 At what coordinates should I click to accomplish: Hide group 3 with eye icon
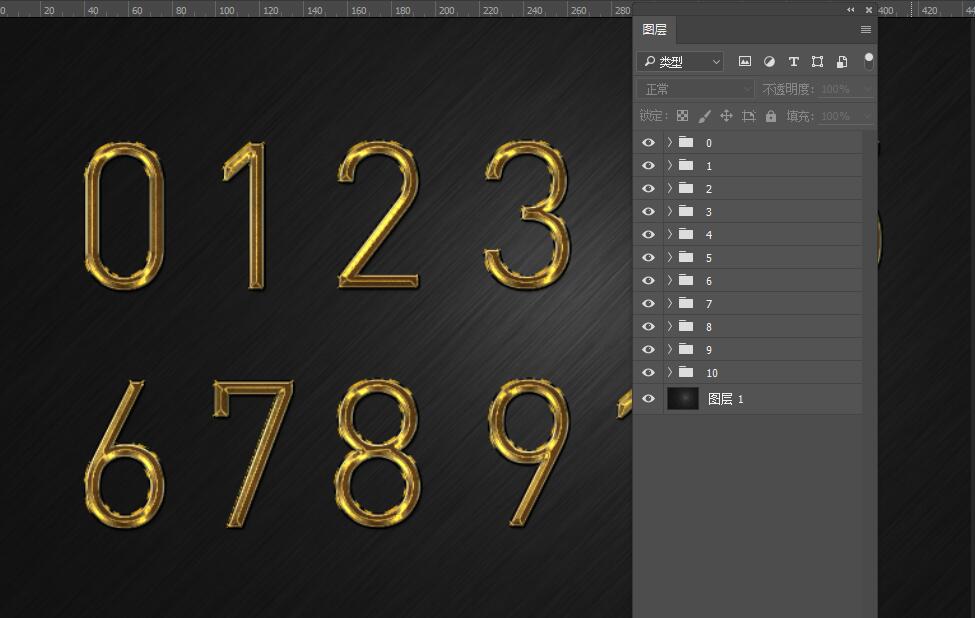[648, 211]
